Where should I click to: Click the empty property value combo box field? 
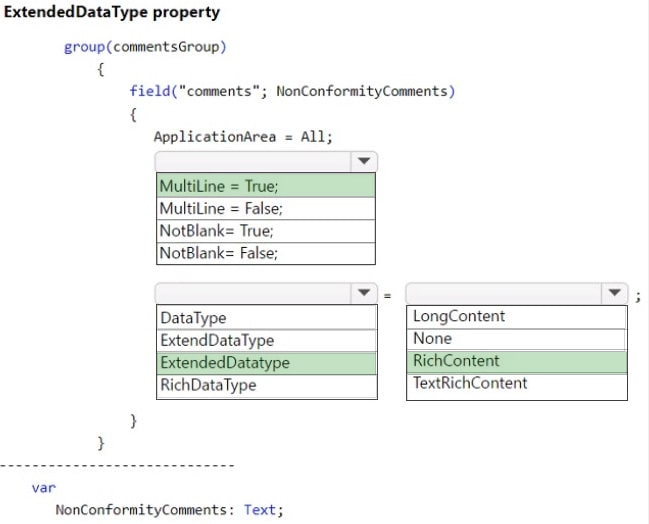[x=503, y=293]
